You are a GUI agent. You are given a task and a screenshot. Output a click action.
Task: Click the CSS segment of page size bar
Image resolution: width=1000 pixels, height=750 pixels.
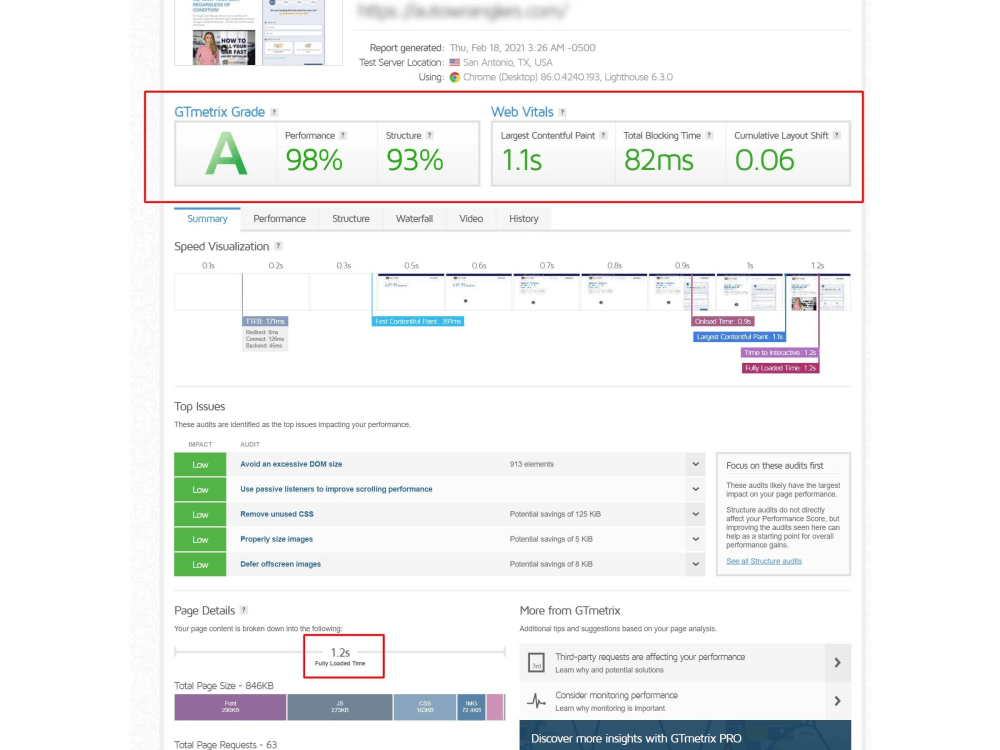click(x=425, y=707)
